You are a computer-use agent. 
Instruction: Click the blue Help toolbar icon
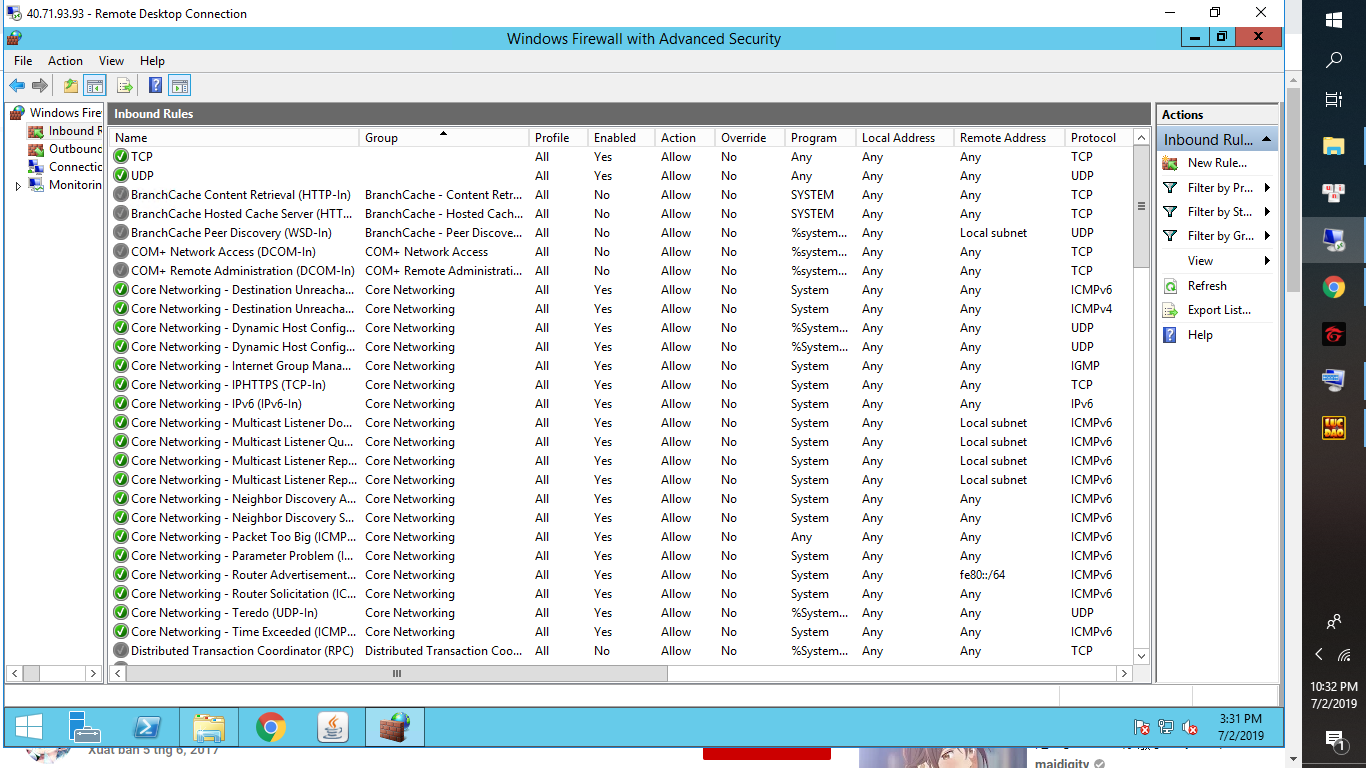click(x=156, y=86)
